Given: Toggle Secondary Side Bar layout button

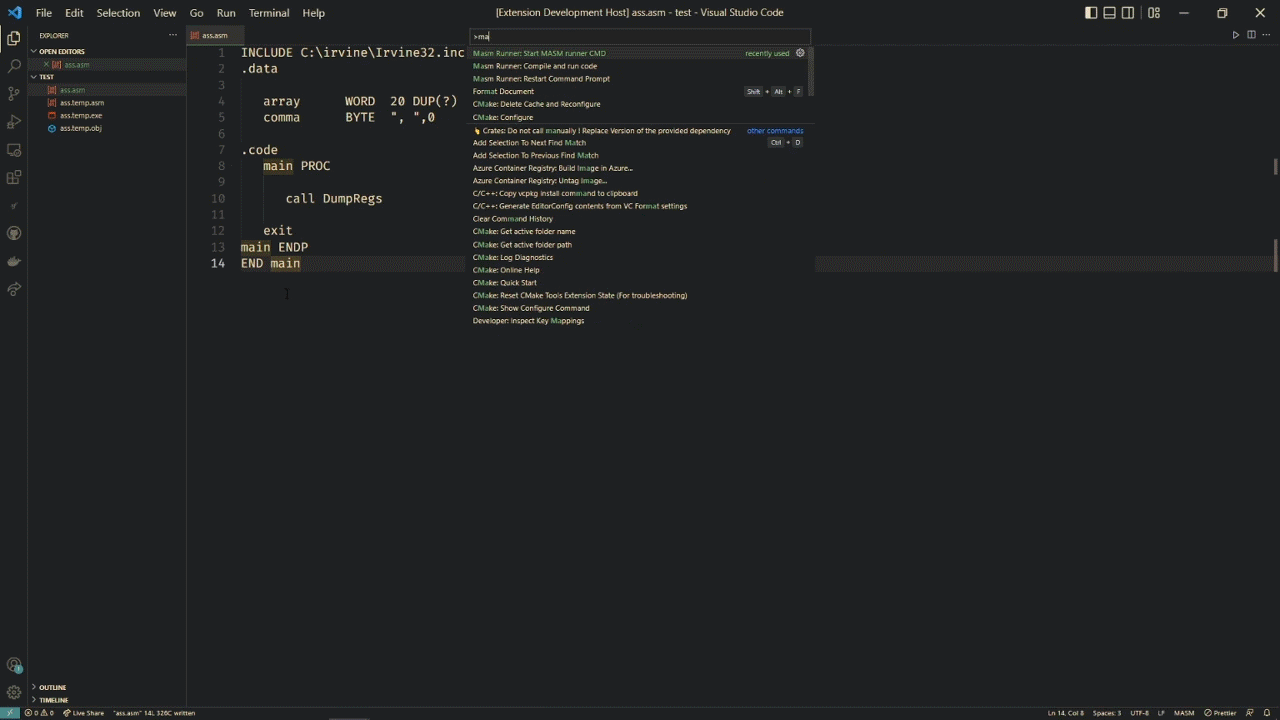Looking at the screenshot, I should click(x=1128, y=13).
